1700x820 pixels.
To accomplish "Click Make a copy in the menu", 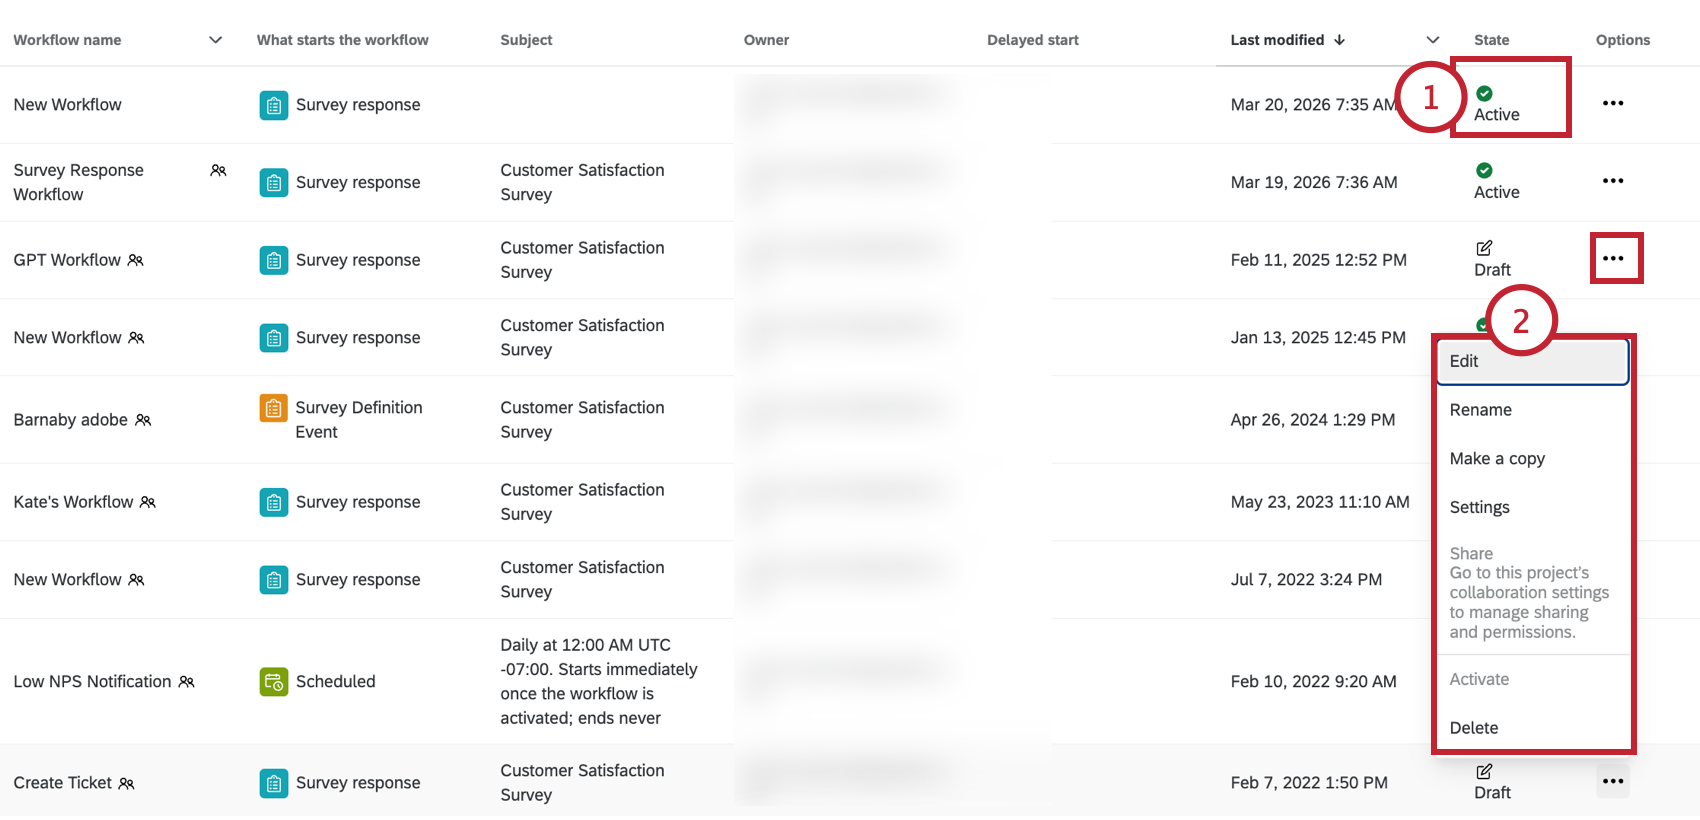I will (x=1497, y=458).
